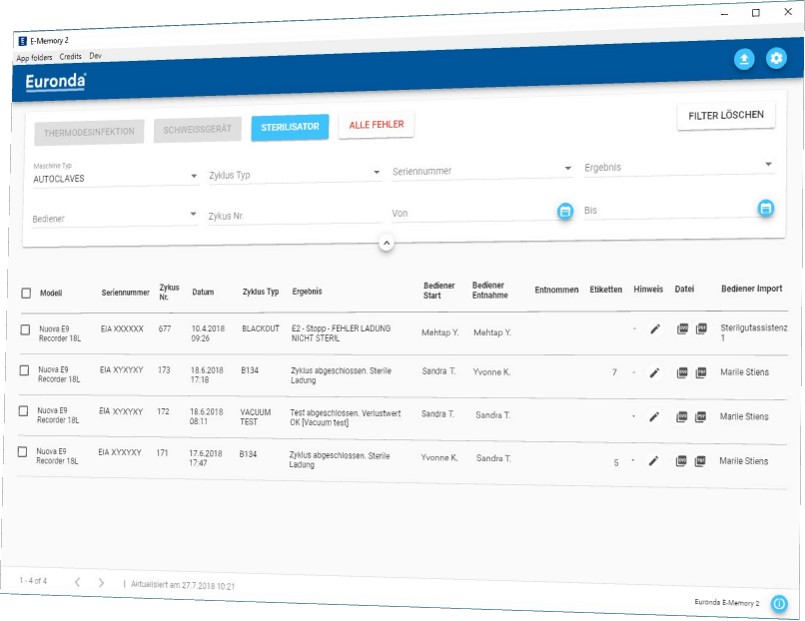Viewport: 805px width, 621px height.
Task: Edit note for cycle 677 row
Action: 655,329
